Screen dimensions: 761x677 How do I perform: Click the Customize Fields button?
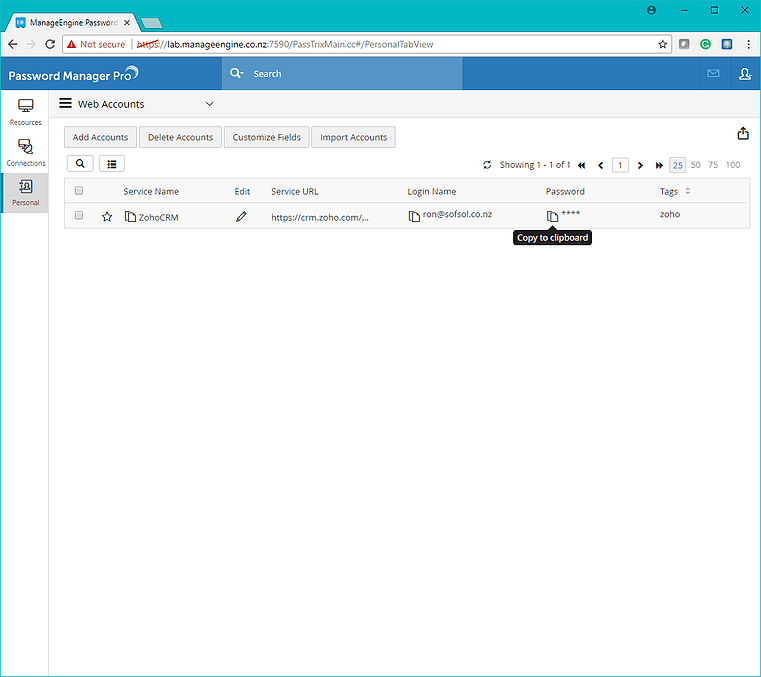pyautogui.click(x=266, y=137)
